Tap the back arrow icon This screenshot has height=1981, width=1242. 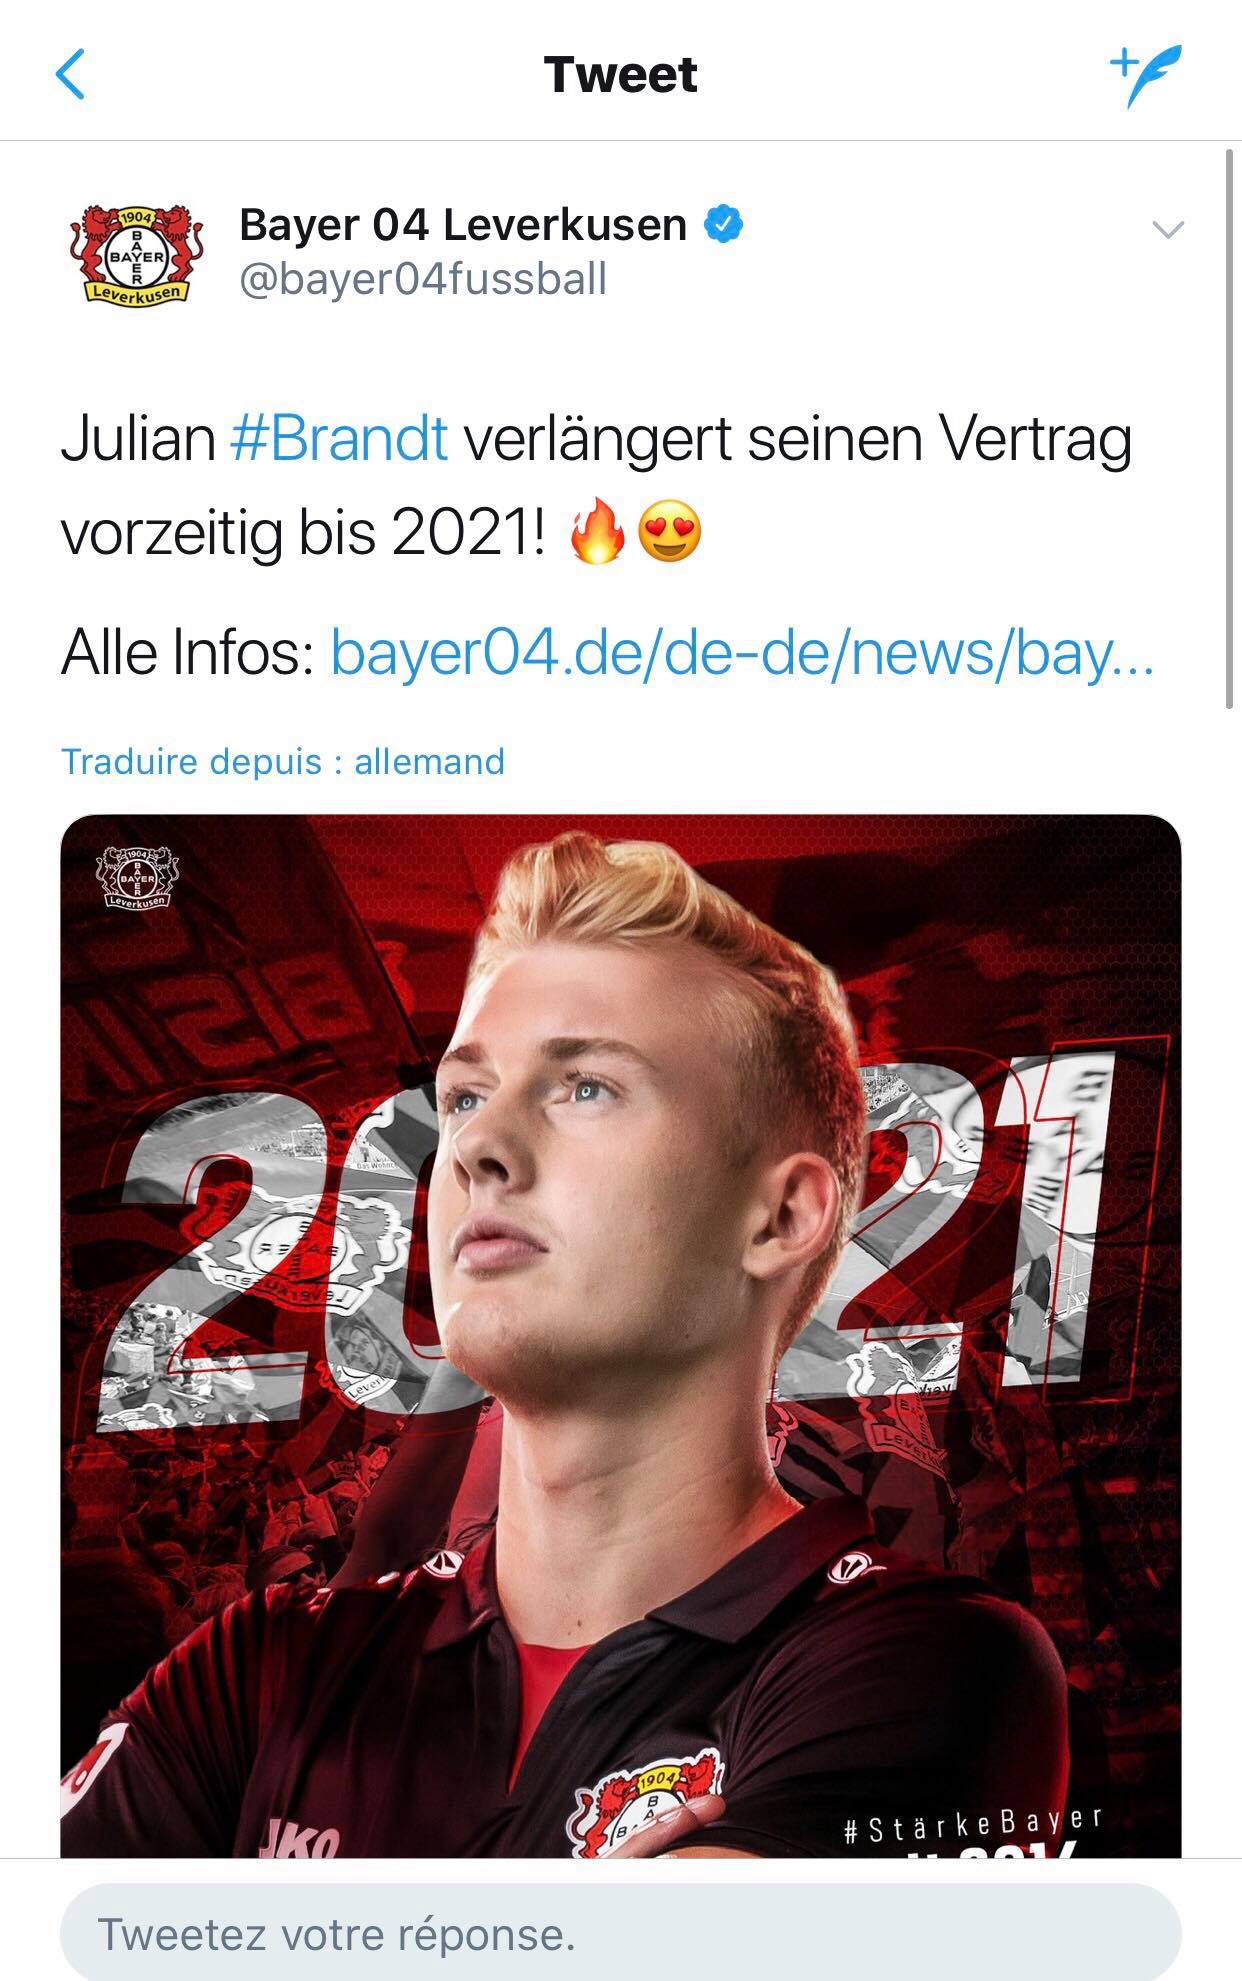tap(70, 75)
